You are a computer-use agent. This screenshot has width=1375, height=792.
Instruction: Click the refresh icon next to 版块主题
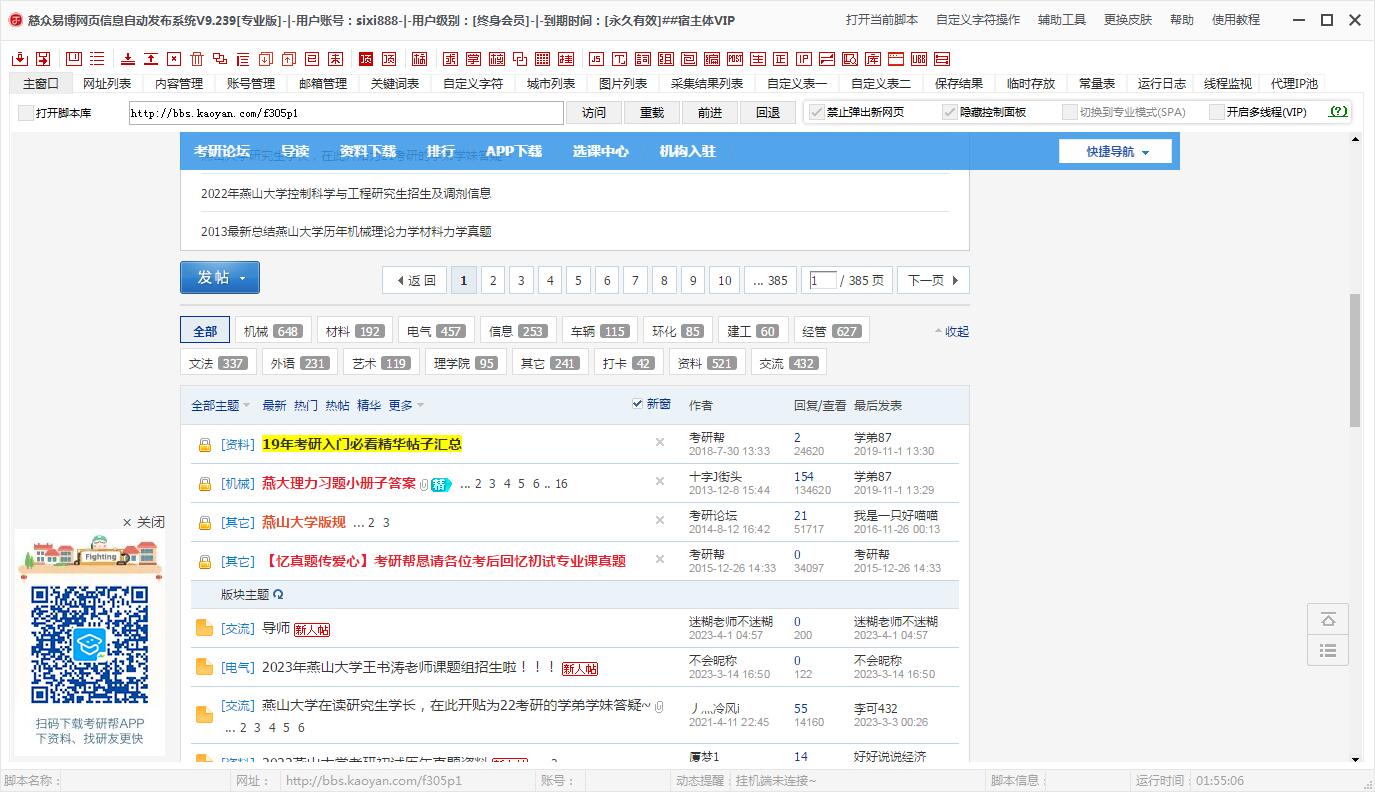tap(278, 594)
